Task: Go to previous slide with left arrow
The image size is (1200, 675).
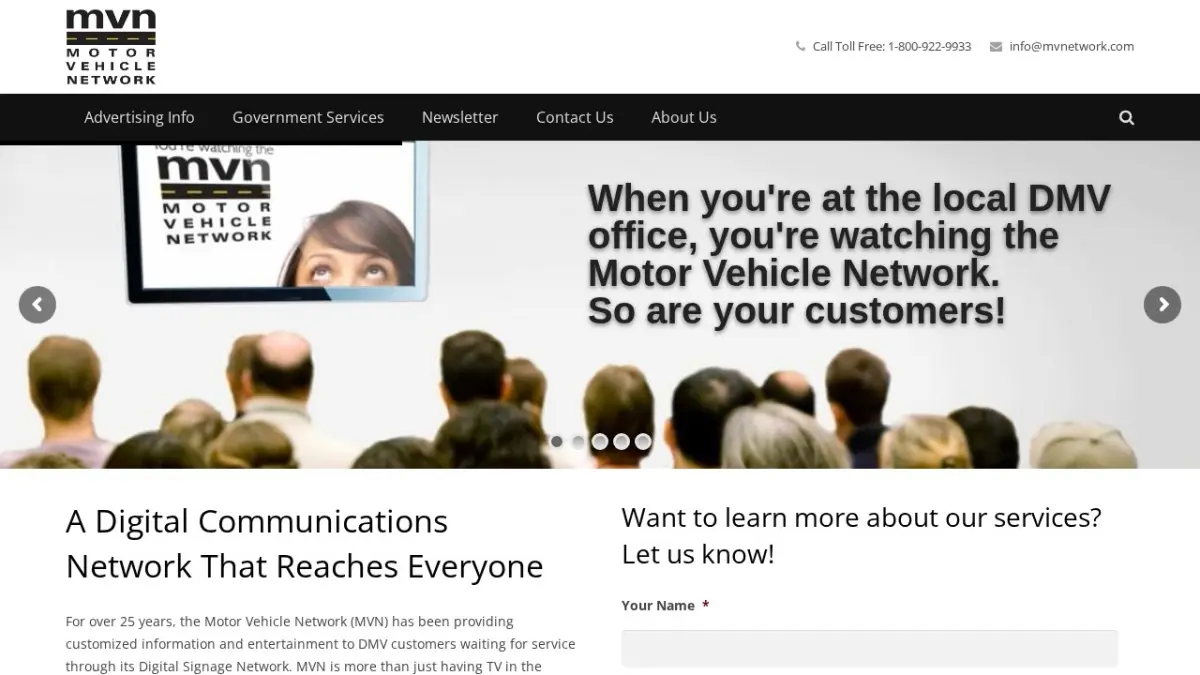Action: pos(37,305)
